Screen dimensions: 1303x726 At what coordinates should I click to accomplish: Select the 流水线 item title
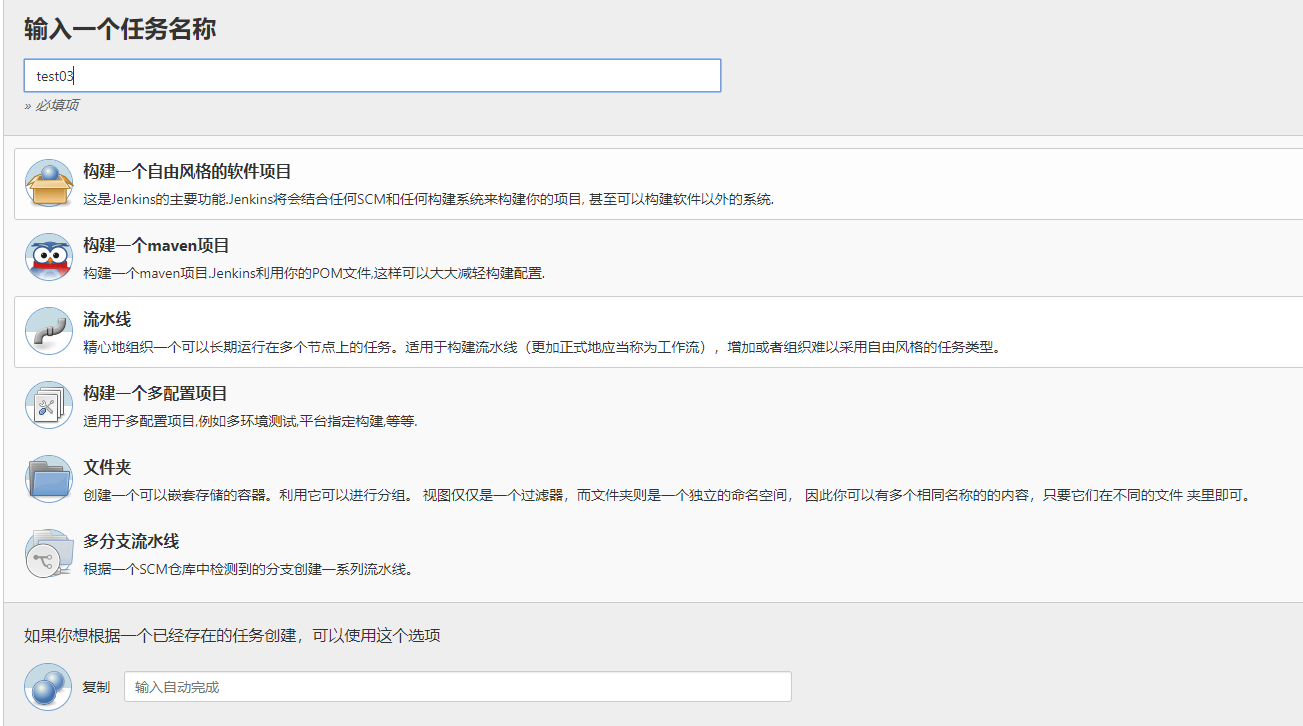point(107,320)
